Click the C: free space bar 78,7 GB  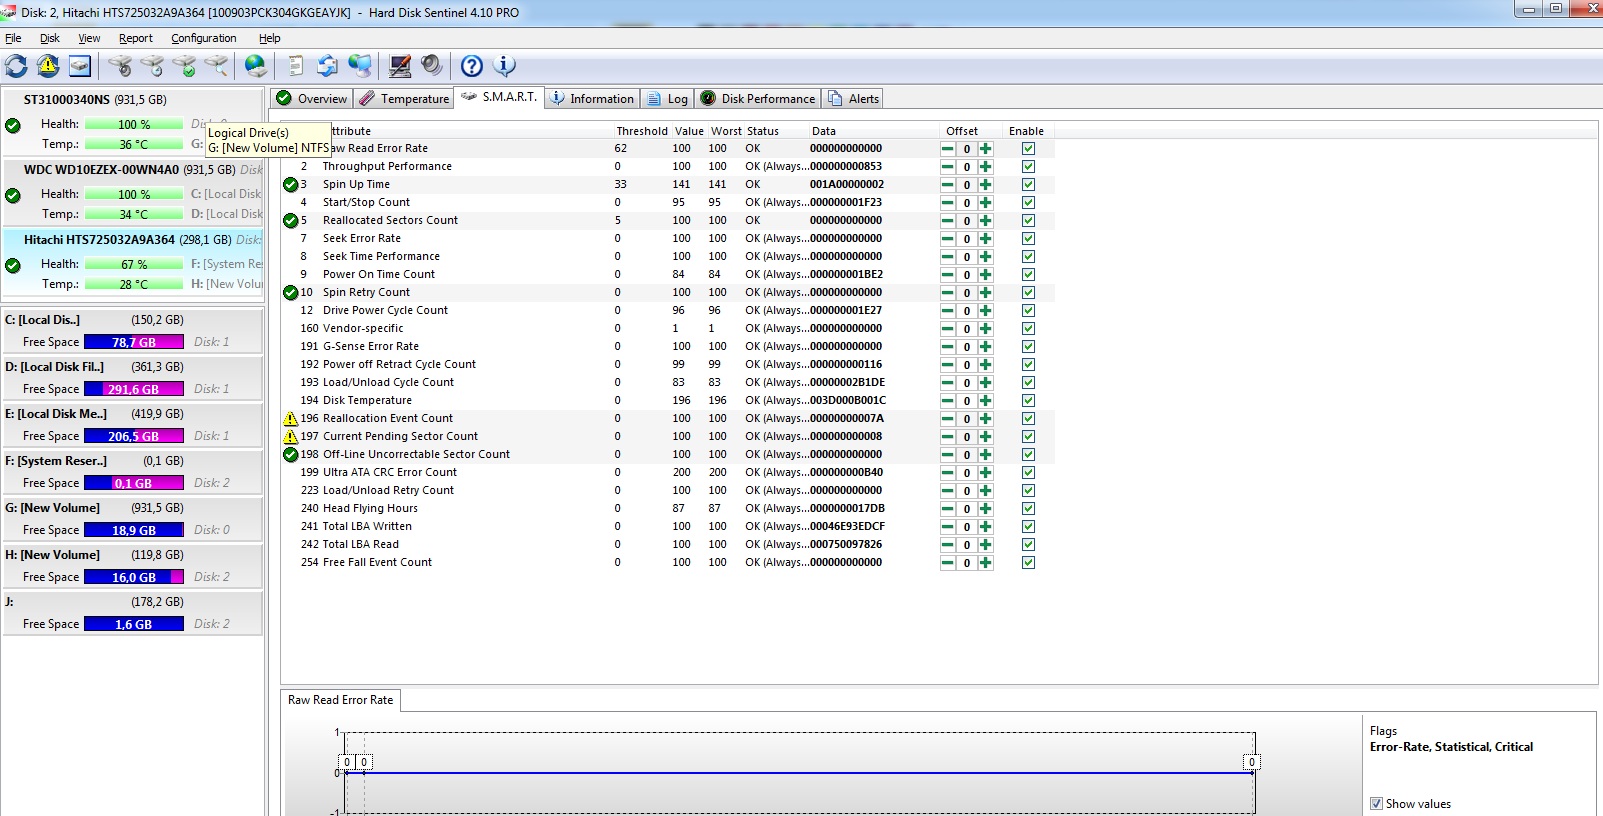(134, 342)
